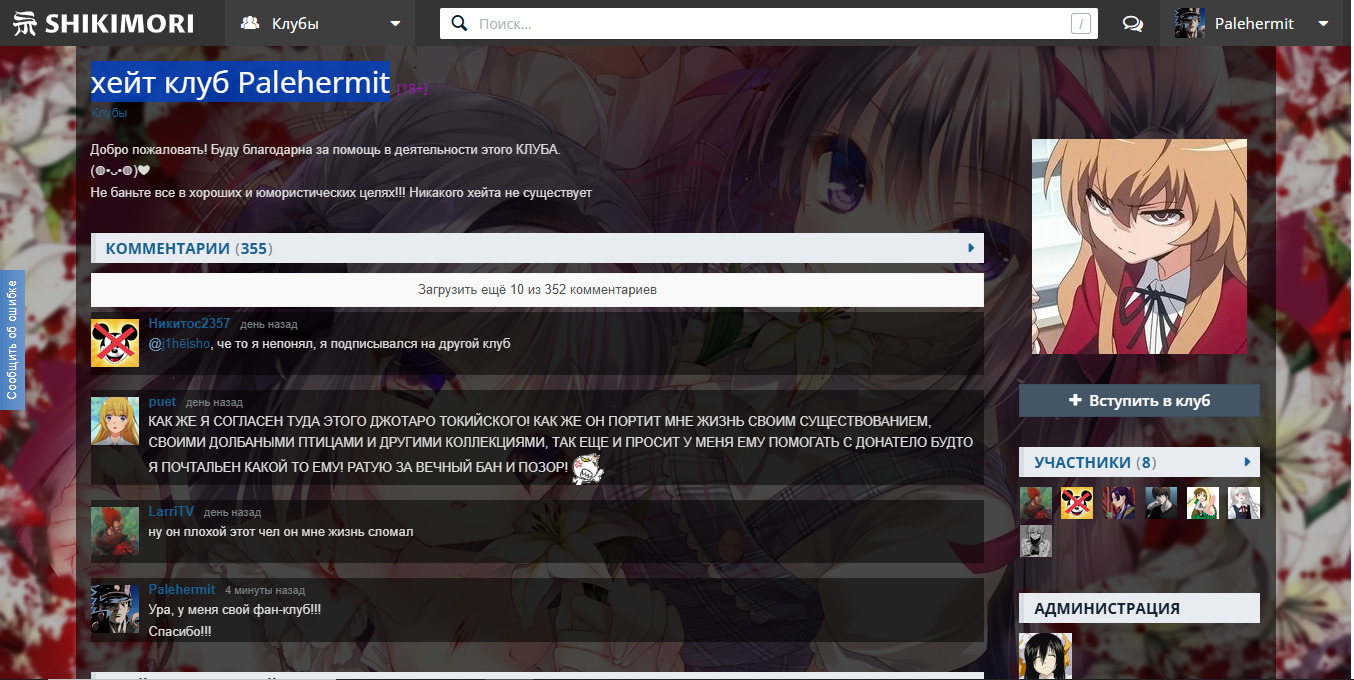1354x680 pixels.
Task: Click the administrator's avatar under Администрация
Action: click(x=1045, y=656)
